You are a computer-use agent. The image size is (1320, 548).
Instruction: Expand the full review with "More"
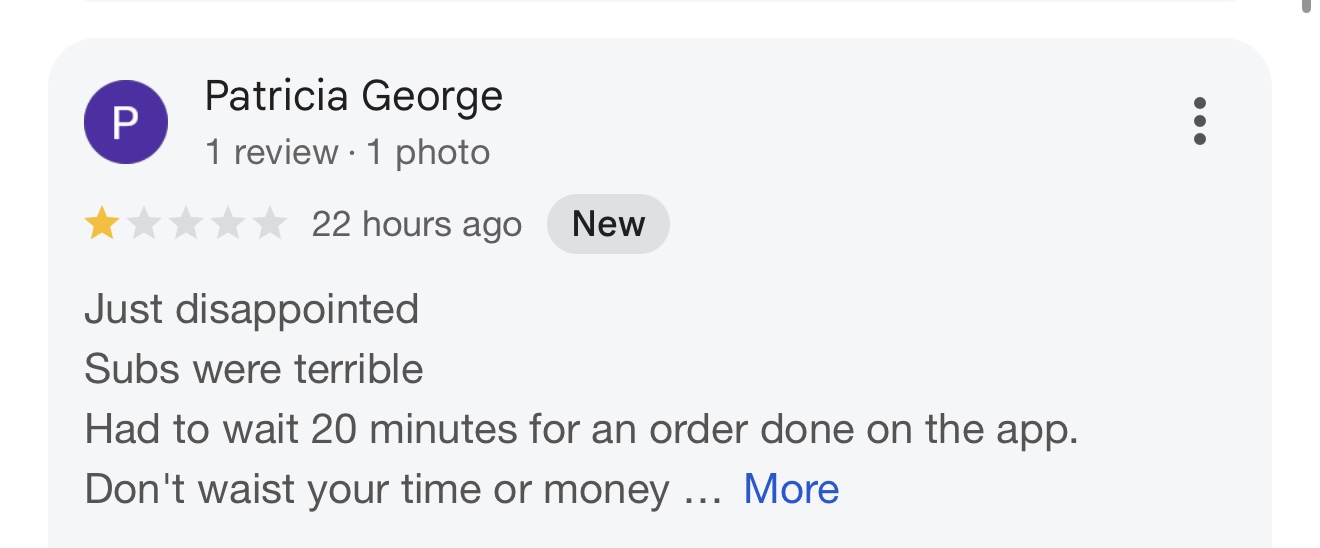[x=791, y=489]
